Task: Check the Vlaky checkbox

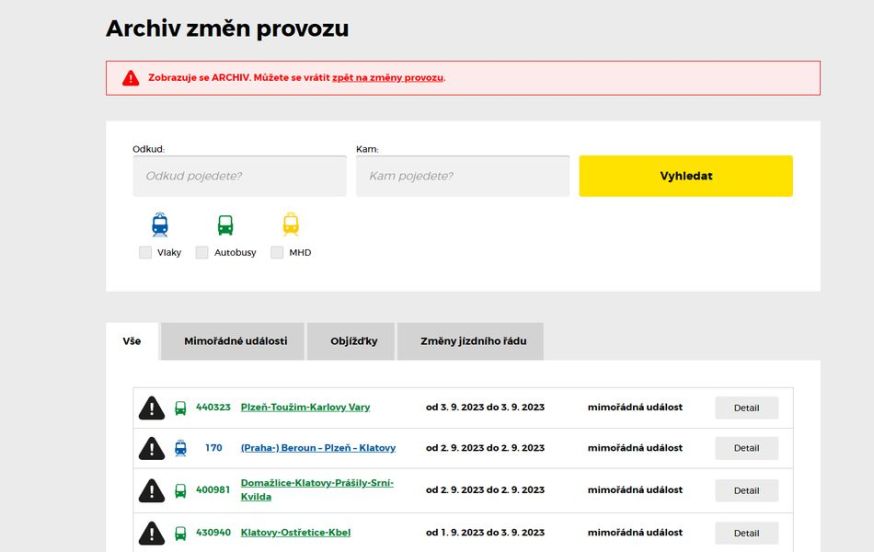Action: pos(145,253)
